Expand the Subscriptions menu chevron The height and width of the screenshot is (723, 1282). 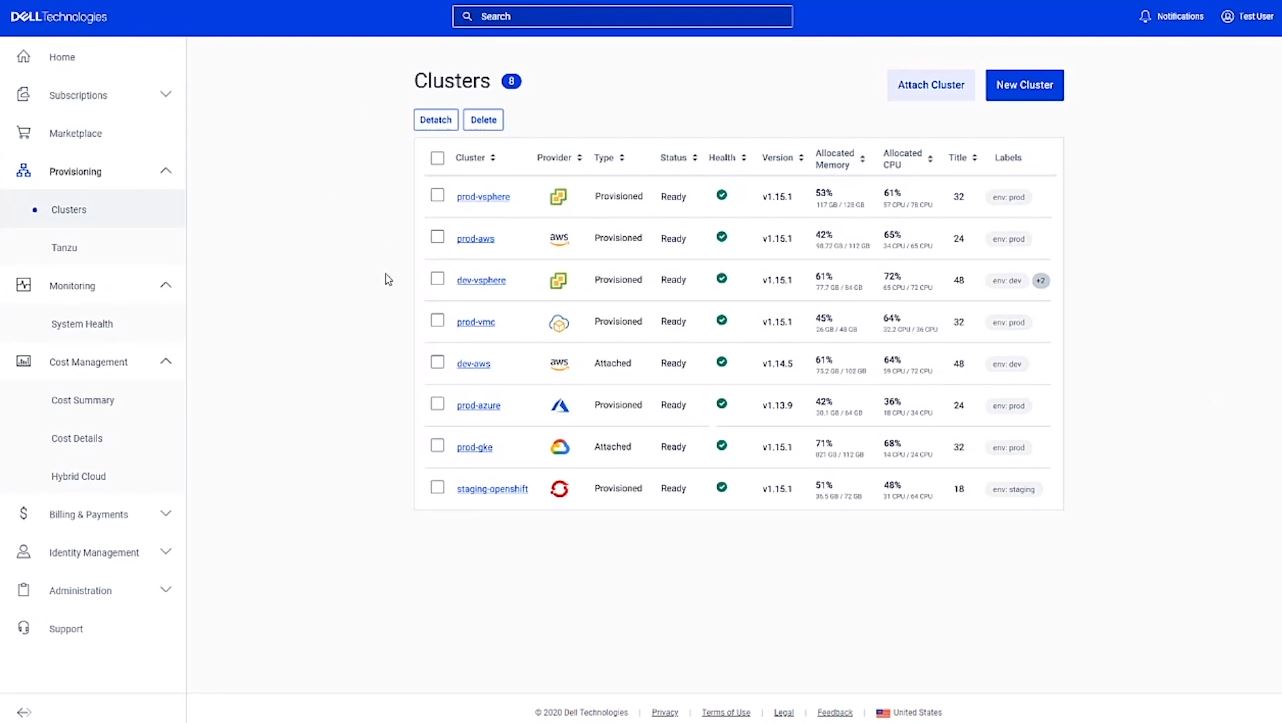click(x=166, y=95)
